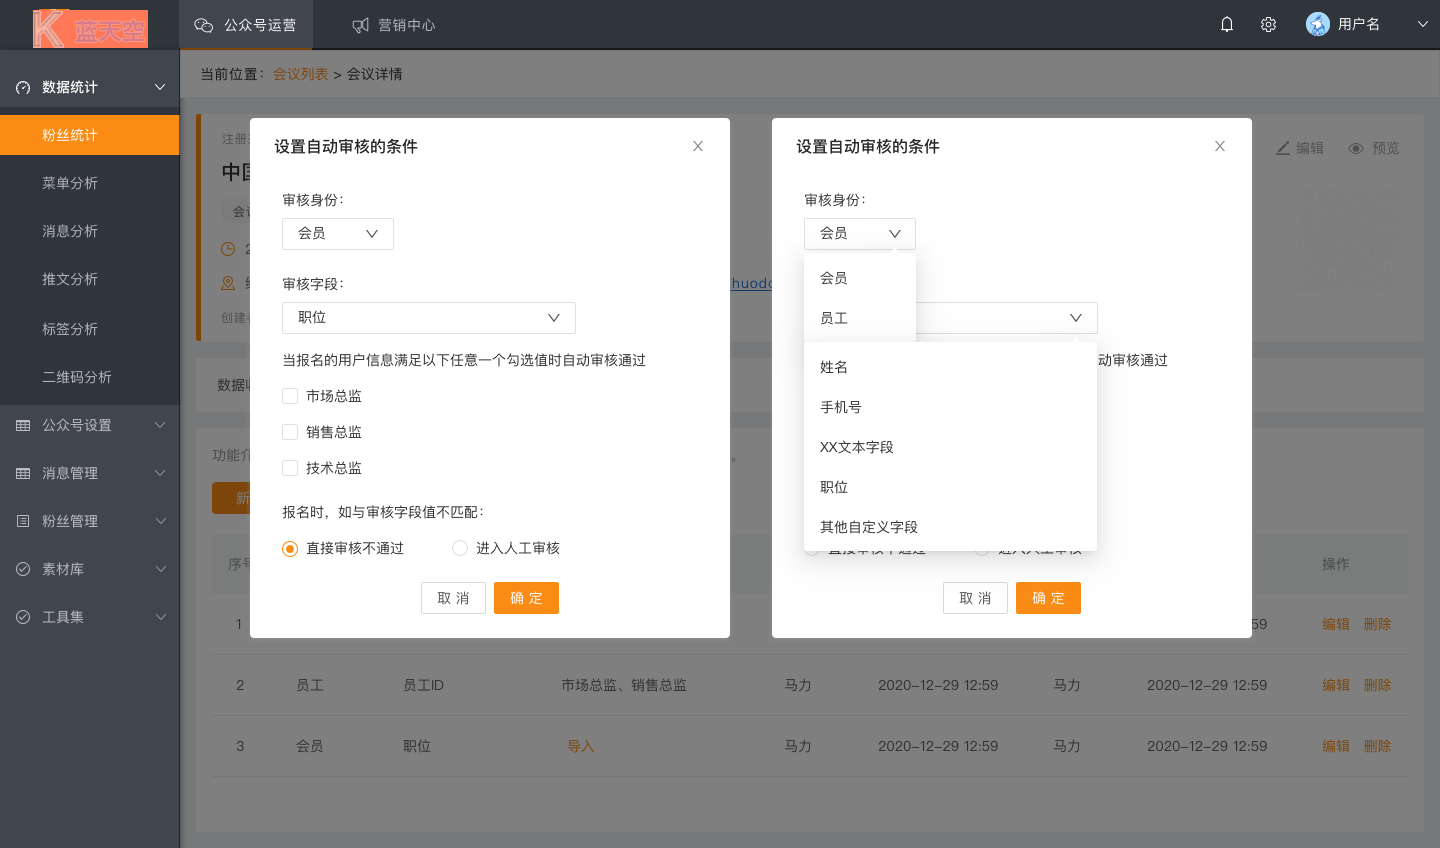The width and height of the screenshot is (1440, 848).
Task: Switch to the 营销中心 top tab
Action: [x=394, y=25]
